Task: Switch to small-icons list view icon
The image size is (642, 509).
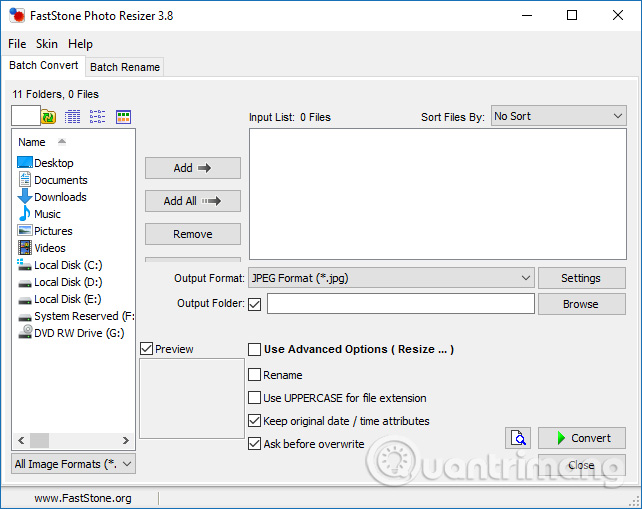Action: 97,117
